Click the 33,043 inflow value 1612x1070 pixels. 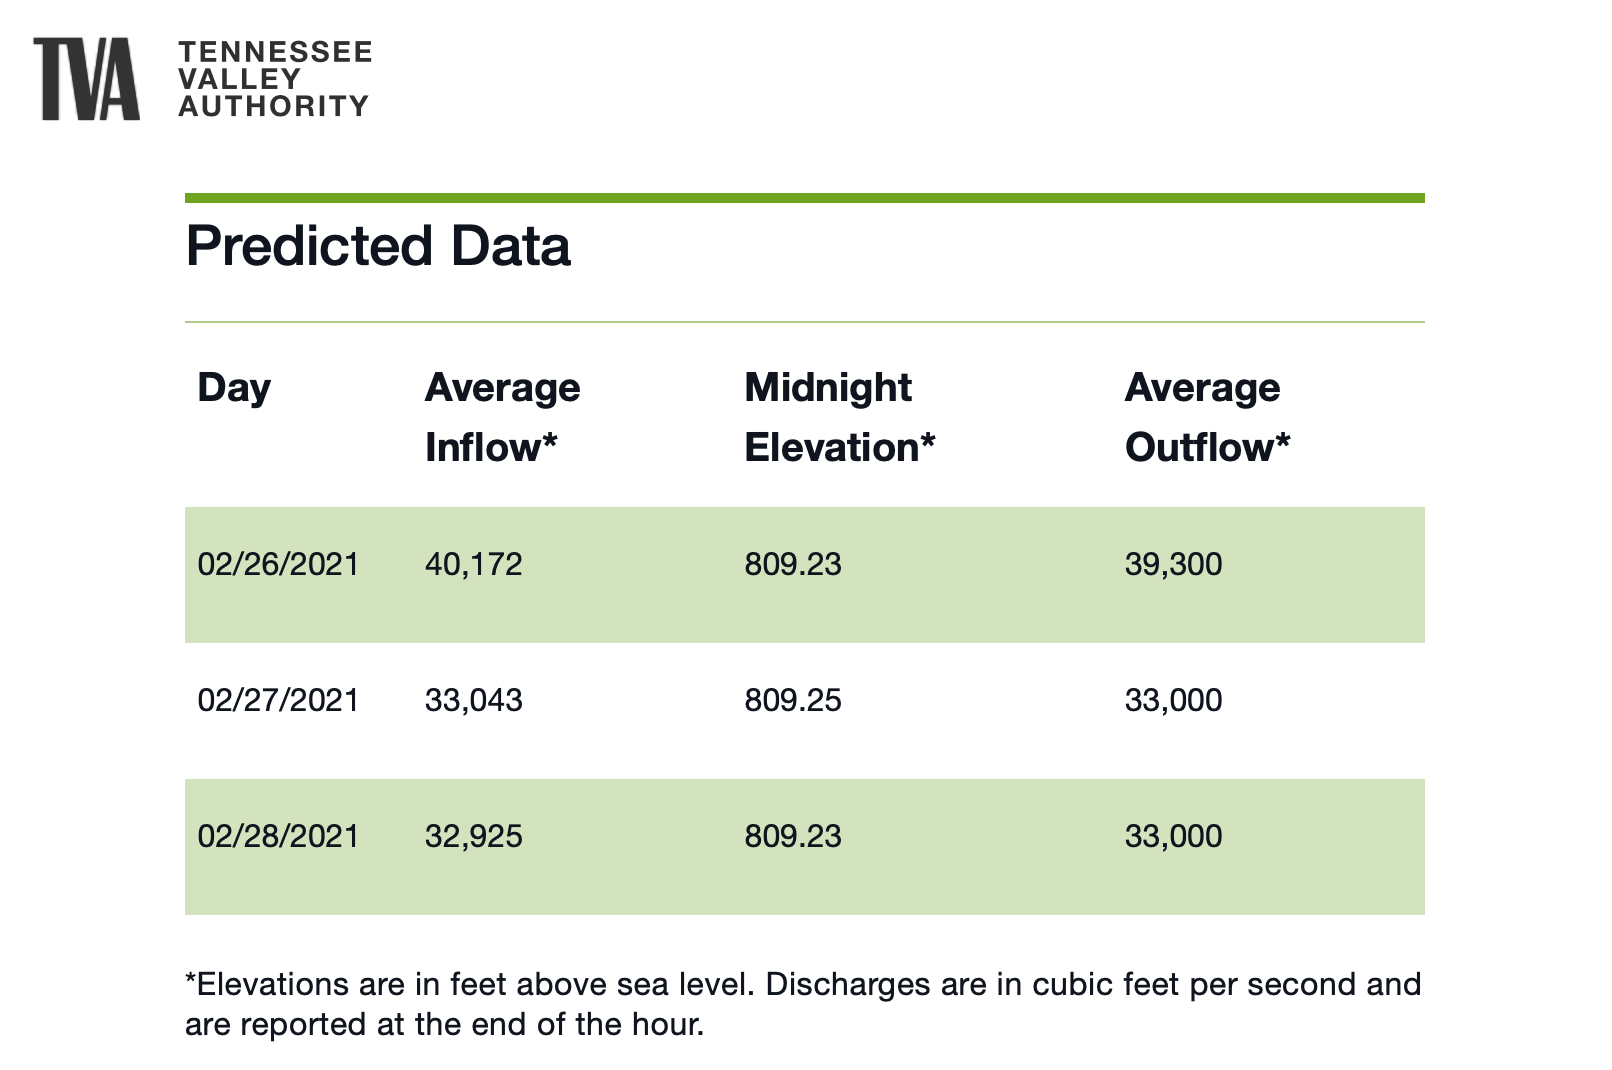coord(473,701)
